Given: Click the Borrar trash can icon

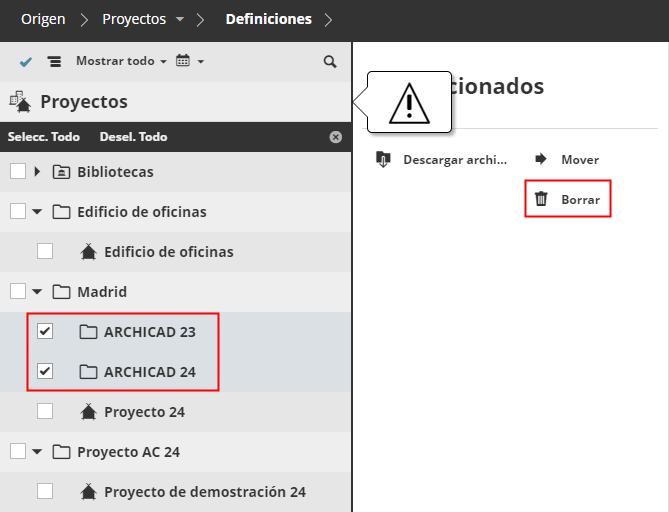Looking at the screenshot, I should [x=541, y=199].
